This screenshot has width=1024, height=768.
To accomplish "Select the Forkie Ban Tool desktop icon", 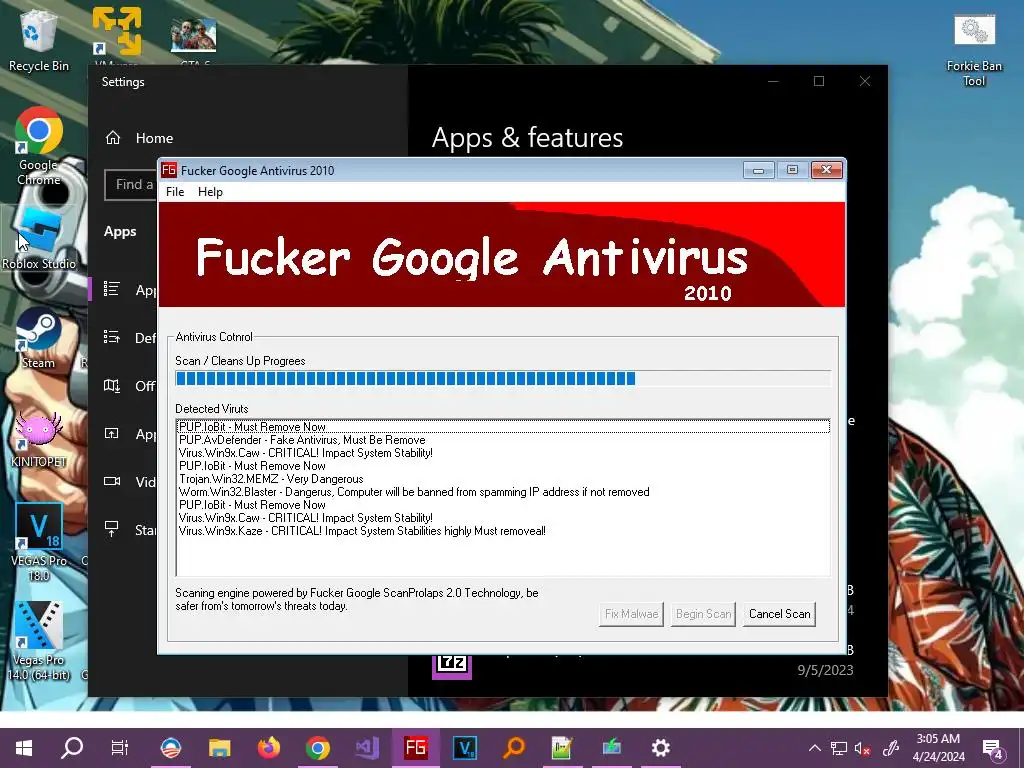I will tap(974, 51).
